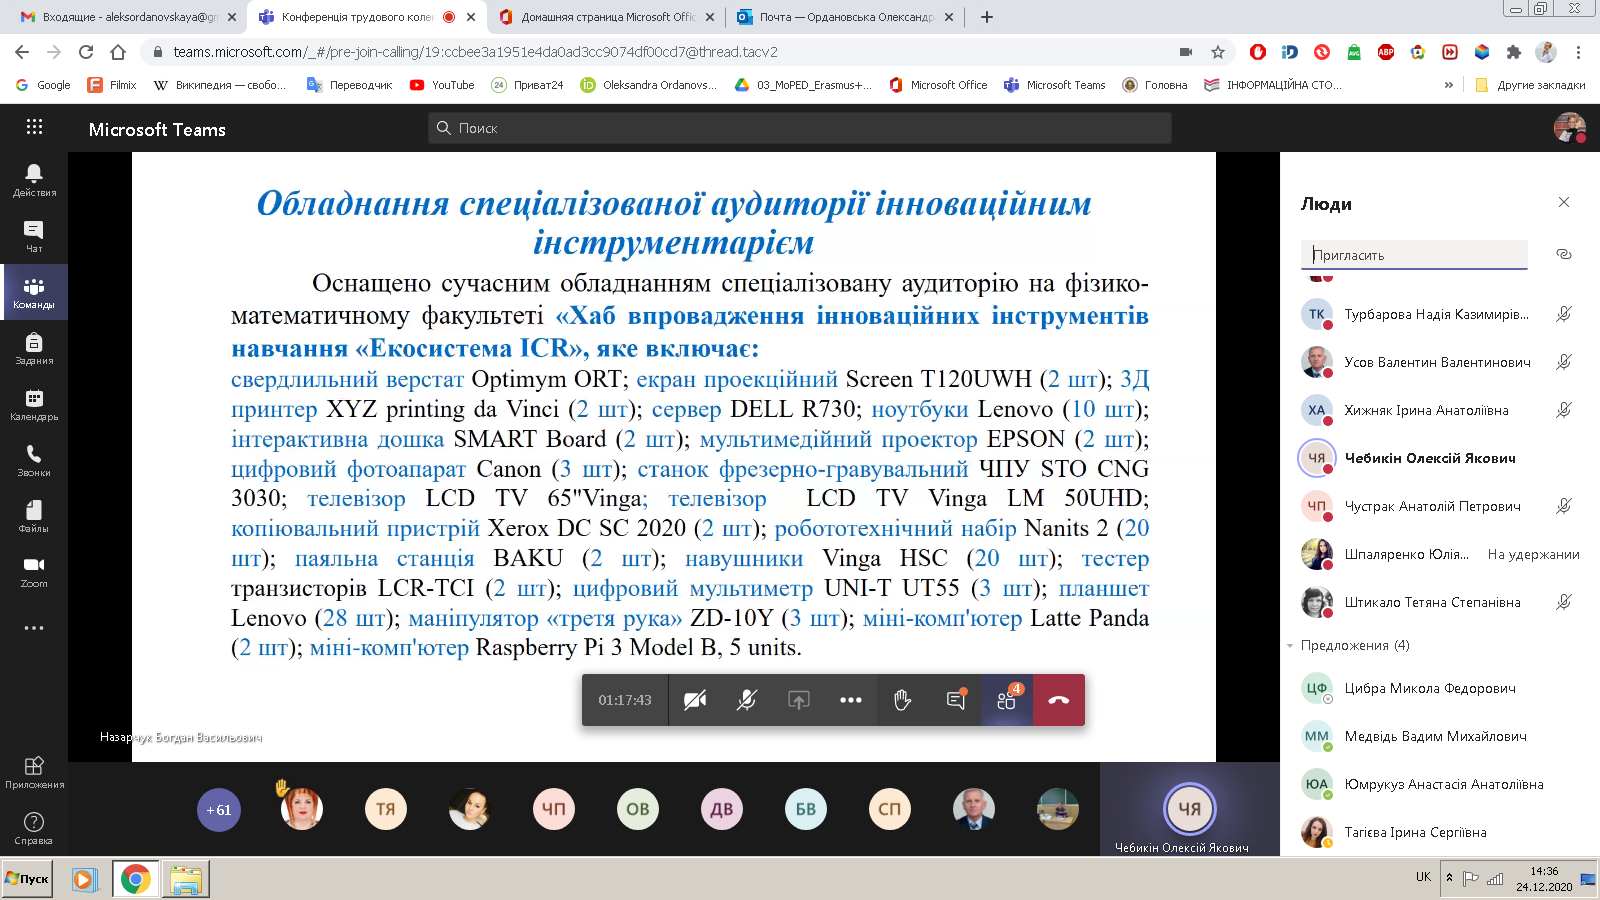Toggle the camera in meeting toolbar
The height and width of the screenshot is (900, 1600).
[695, 700]
